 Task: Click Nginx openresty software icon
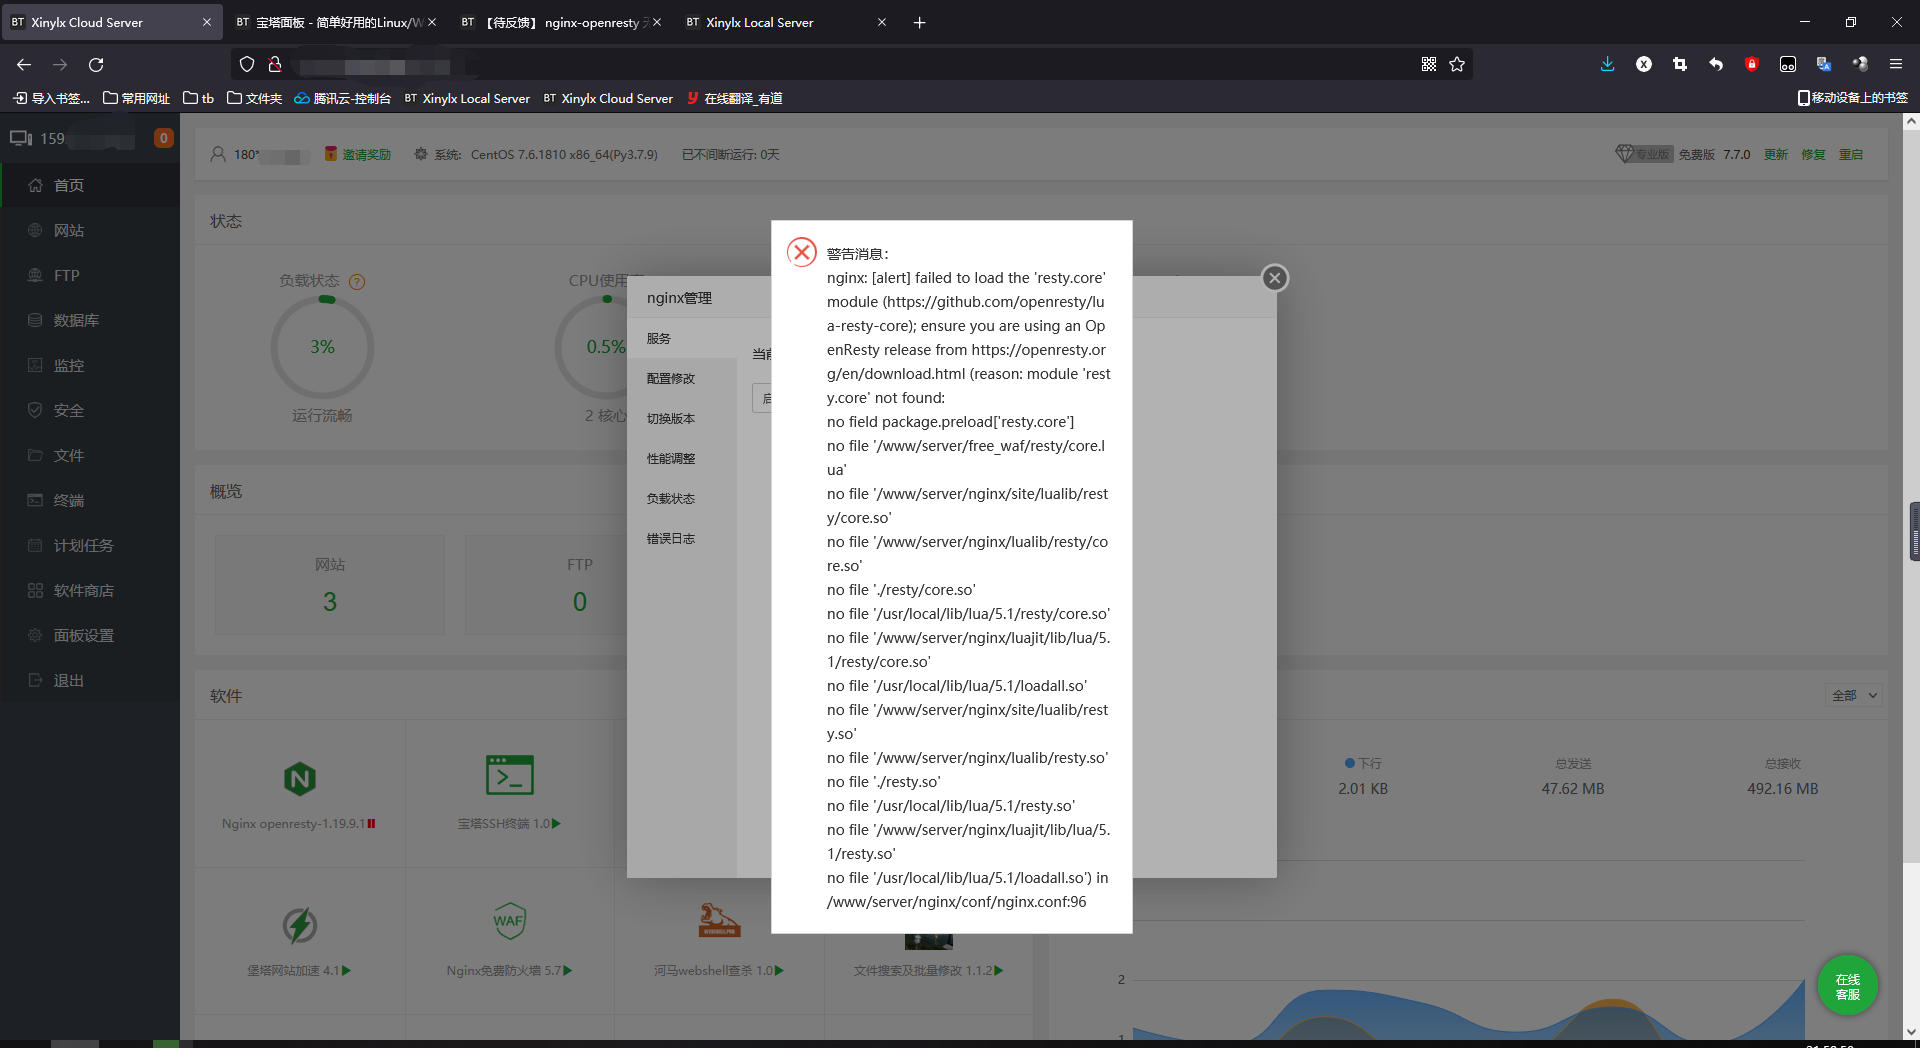[x=300, y=778]
